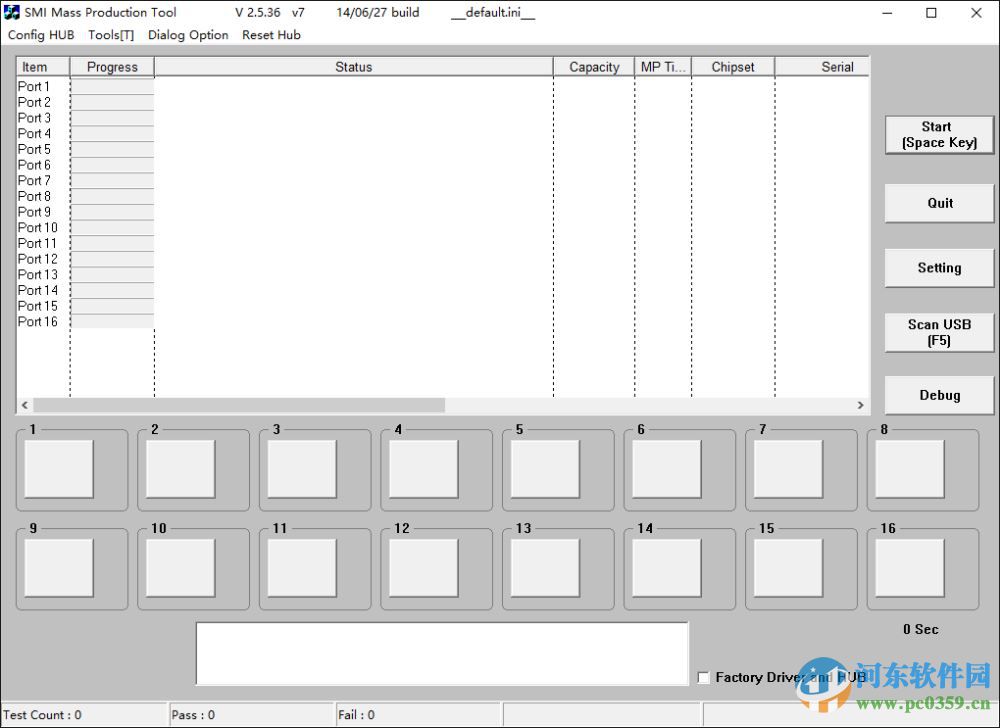The width and height of the screenshot is (1000, 728).
Task: Click the Progress column header
Action: click(x=112, y=67)
